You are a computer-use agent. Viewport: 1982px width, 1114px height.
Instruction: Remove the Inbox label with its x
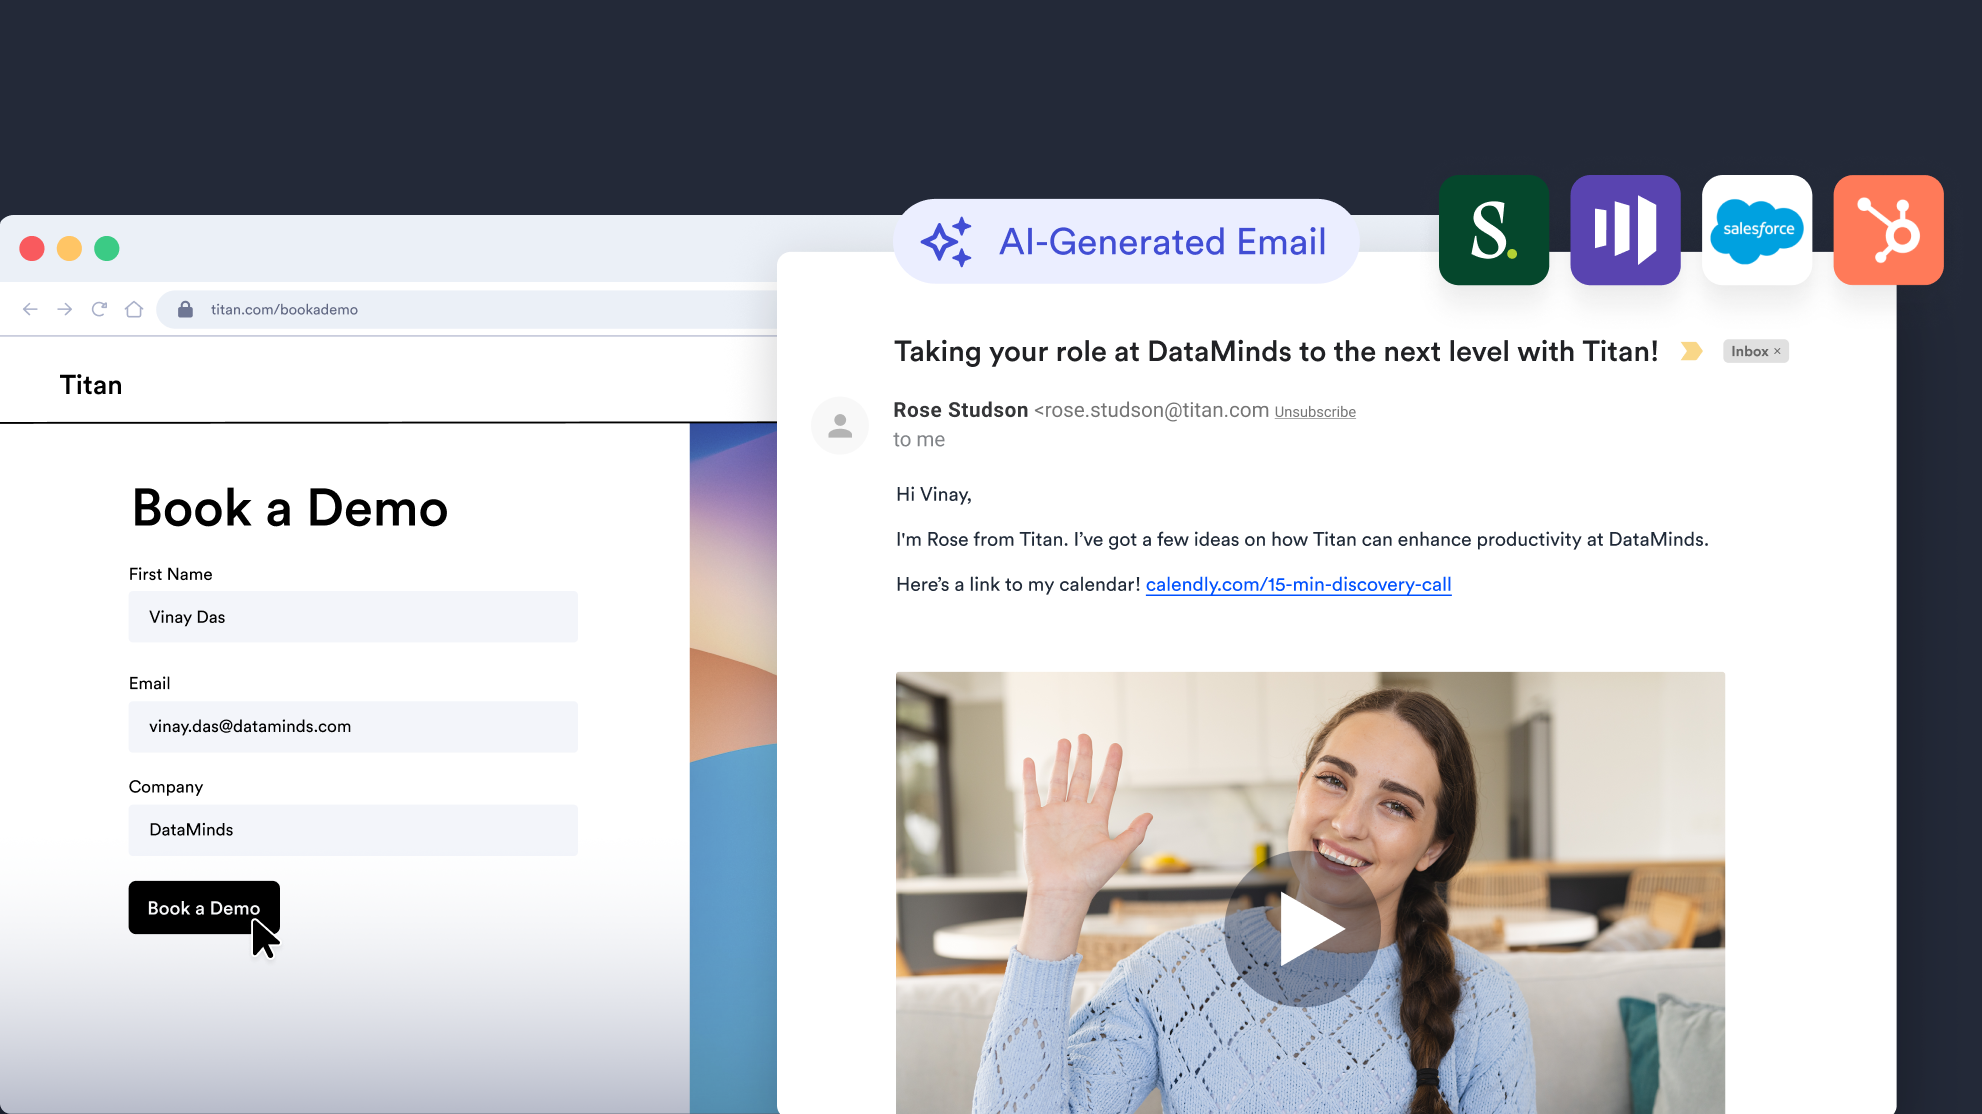tap(1777, 352)
